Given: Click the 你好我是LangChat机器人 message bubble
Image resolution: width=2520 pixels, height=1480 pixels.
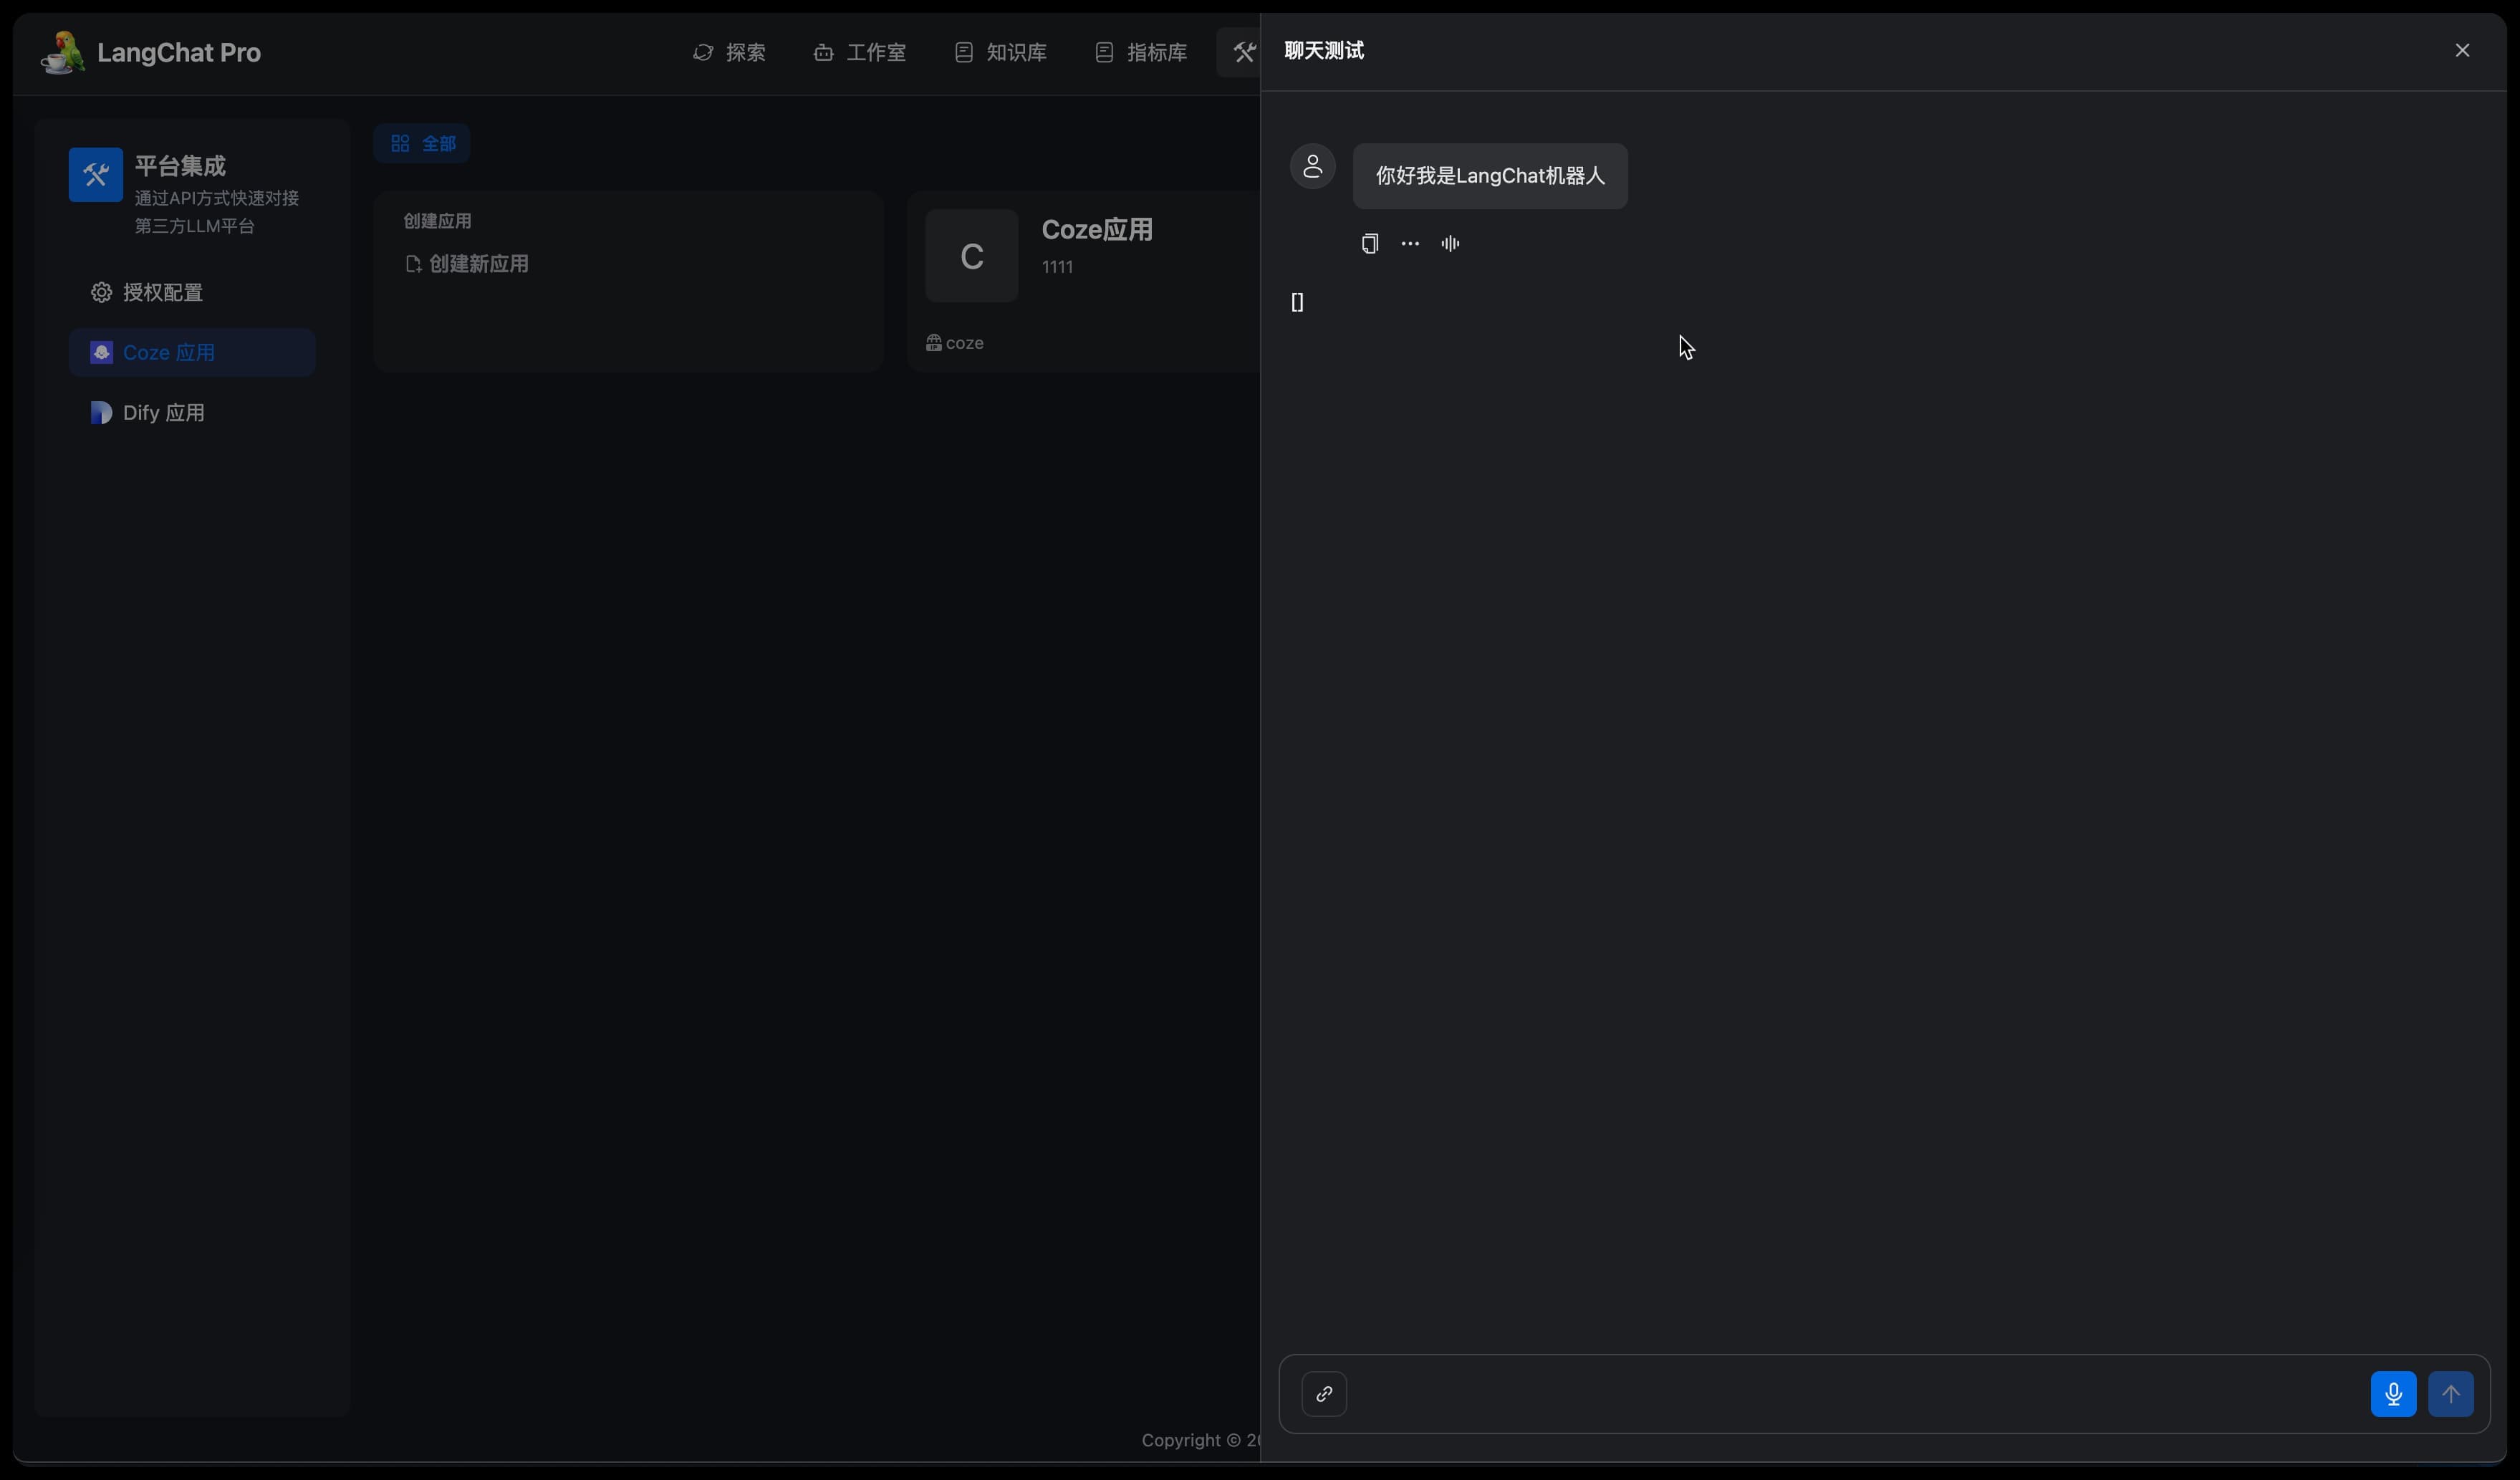Looking at the screenshot, I should (1490, 176).
